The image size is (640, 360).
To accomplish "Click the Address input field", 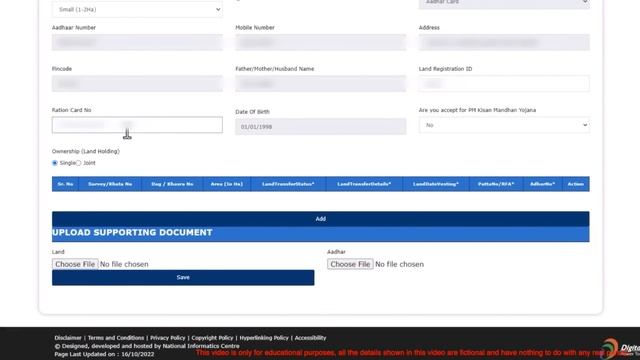I will coord(504,42).
